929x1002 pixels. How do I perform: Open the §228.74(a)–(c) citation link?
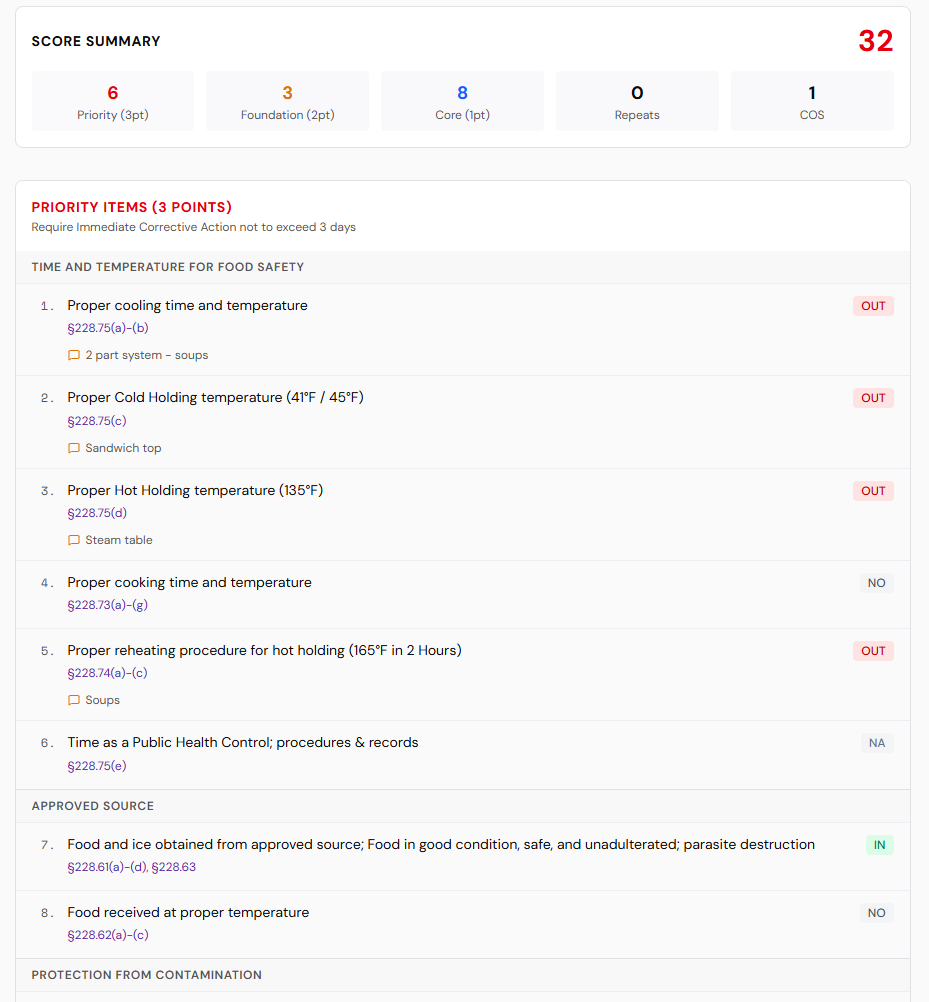click(106, 673)
